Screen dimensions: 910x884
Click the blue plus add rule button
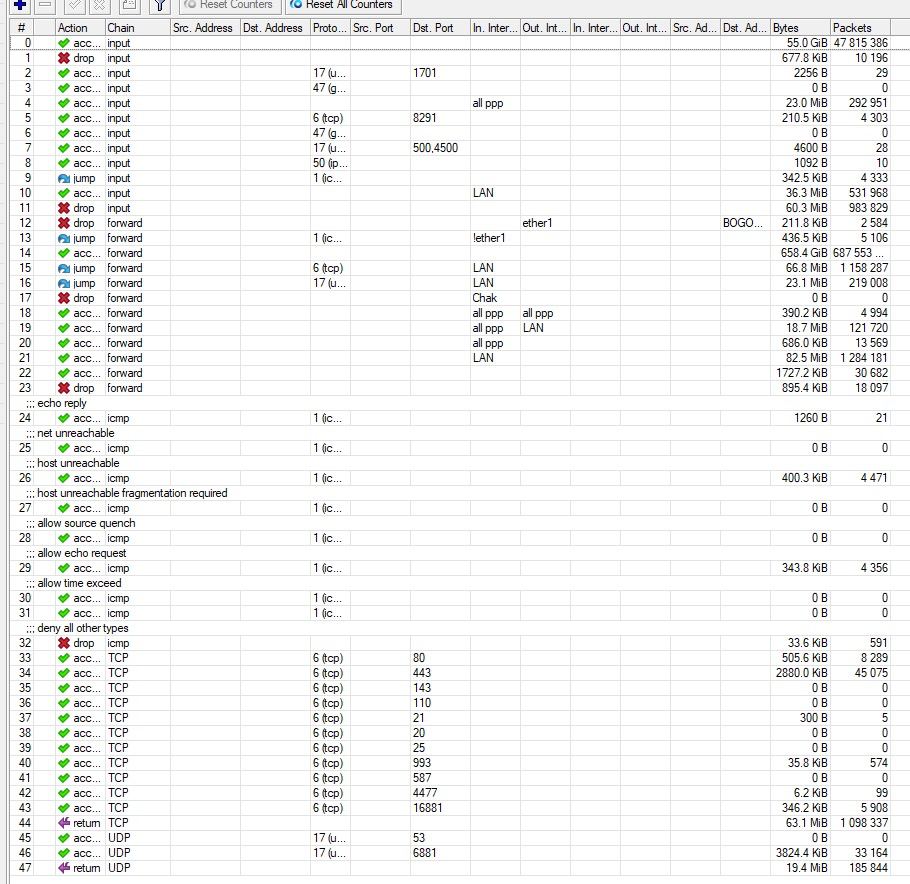coord(20,5)
